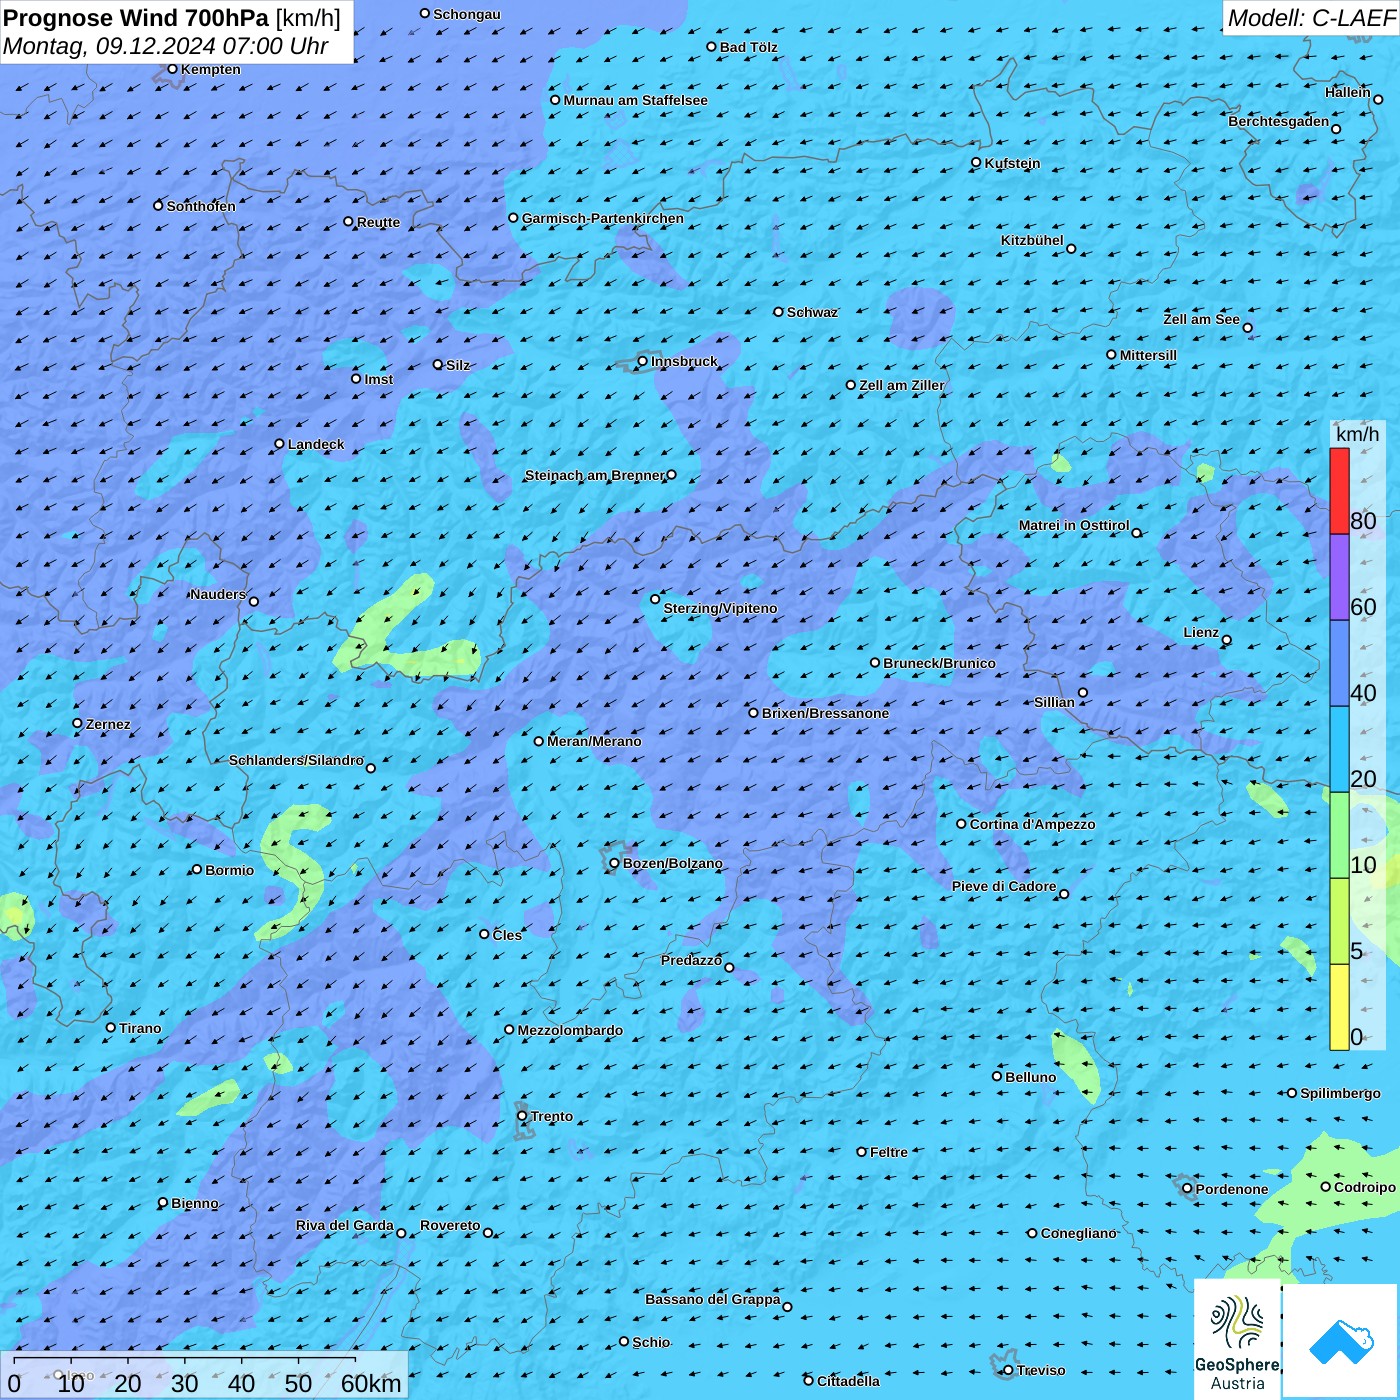Click the Feltre location marker

(x=862, y=1151)
